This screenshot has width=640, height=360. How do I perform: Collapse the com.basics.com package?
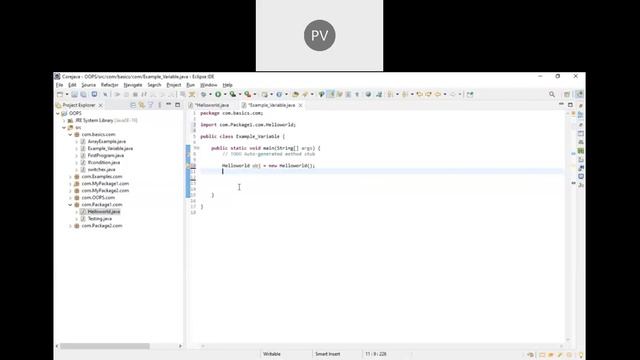(70, 134)
